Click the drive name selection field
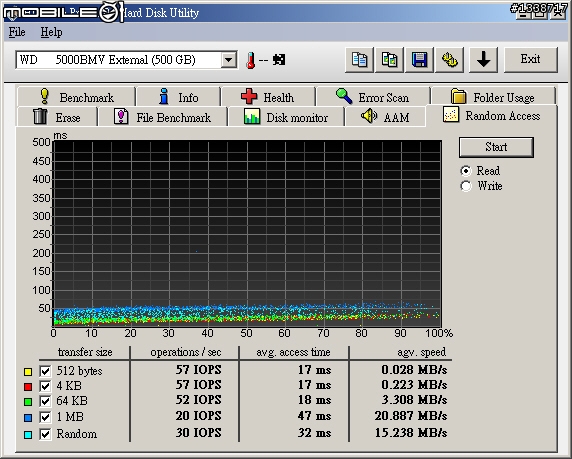The width and height of the screenshot is (572, 459). click(119, 60)
